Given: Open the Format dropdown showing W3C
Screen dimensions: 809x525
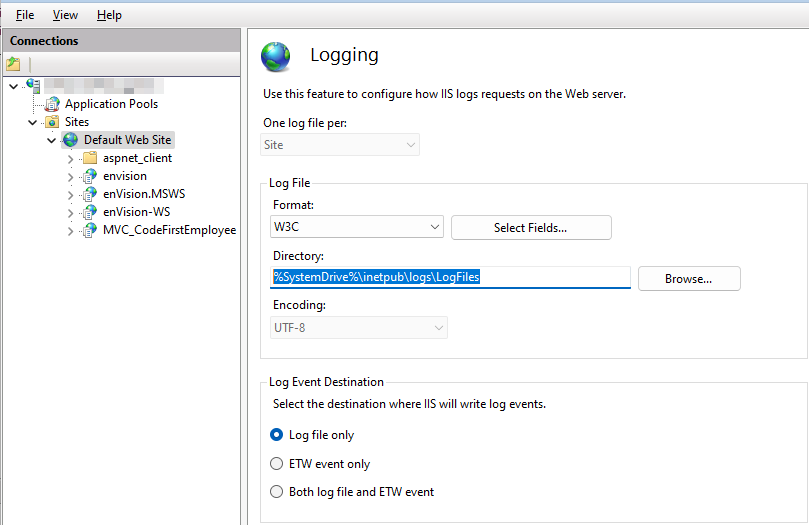Looking at the screenshot, I should pyautogui.click(x=357, y=227).
